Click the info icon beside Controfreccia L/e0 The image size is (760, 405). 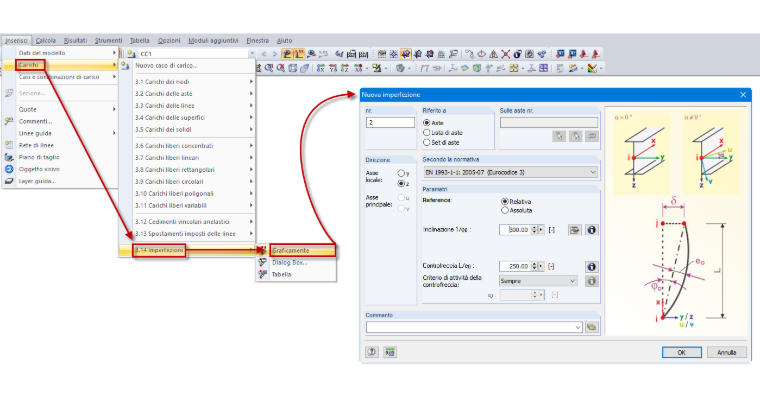(x=591, y=266)
